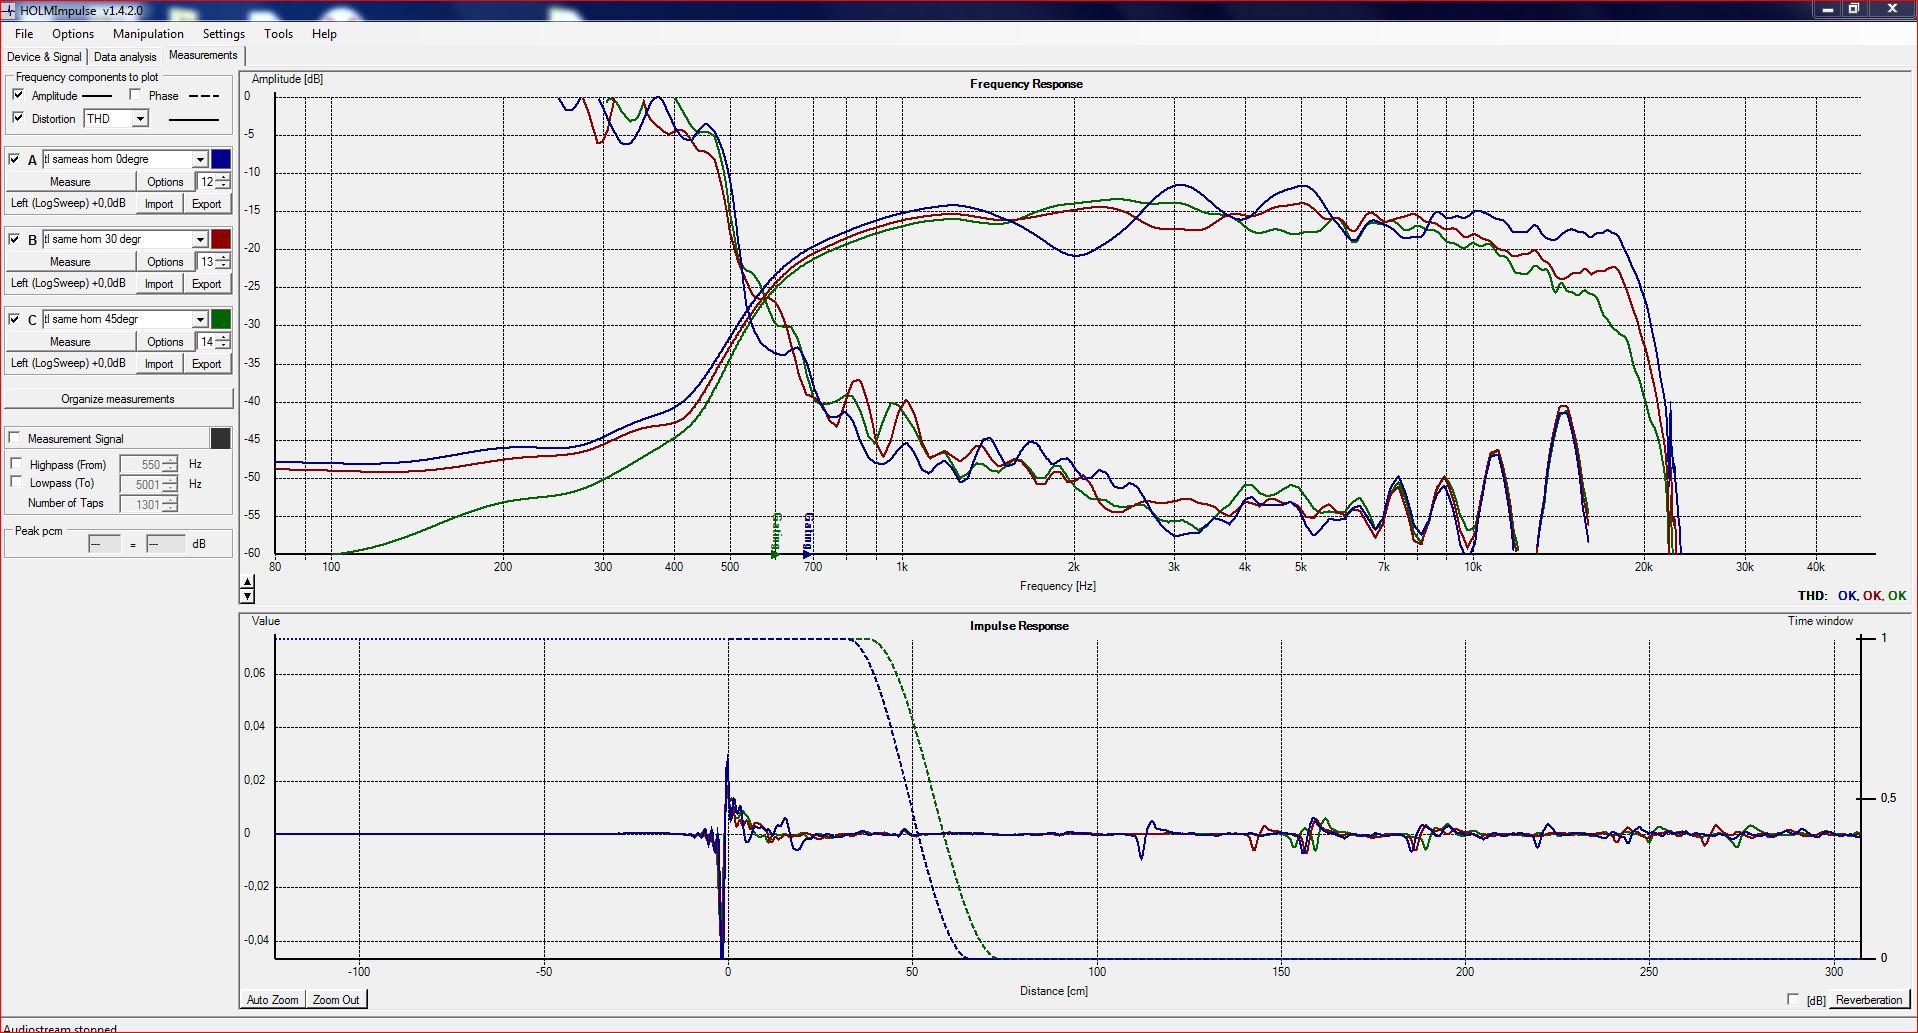Increase measurement A slot number stepper
Viewport: 1918px width, 1033px height.
point(223,177)
